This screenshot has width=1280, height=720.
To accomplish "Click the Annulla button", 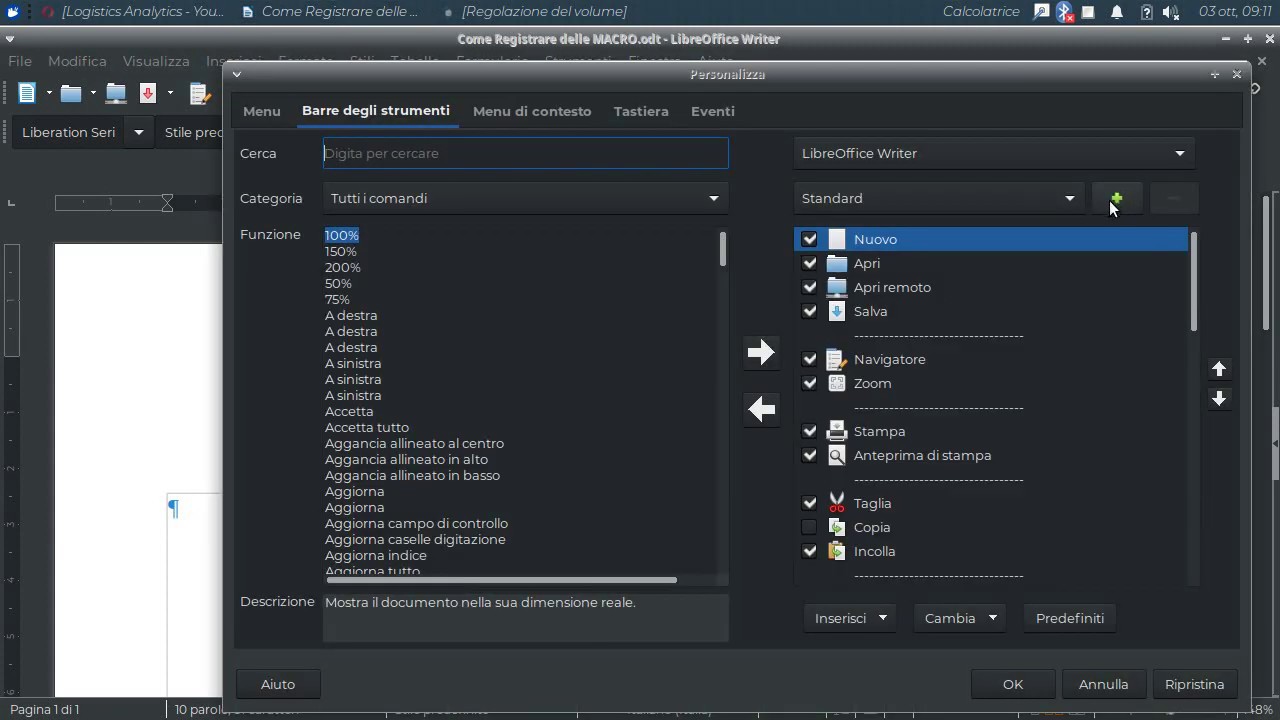I will (x=1103, y=684).
